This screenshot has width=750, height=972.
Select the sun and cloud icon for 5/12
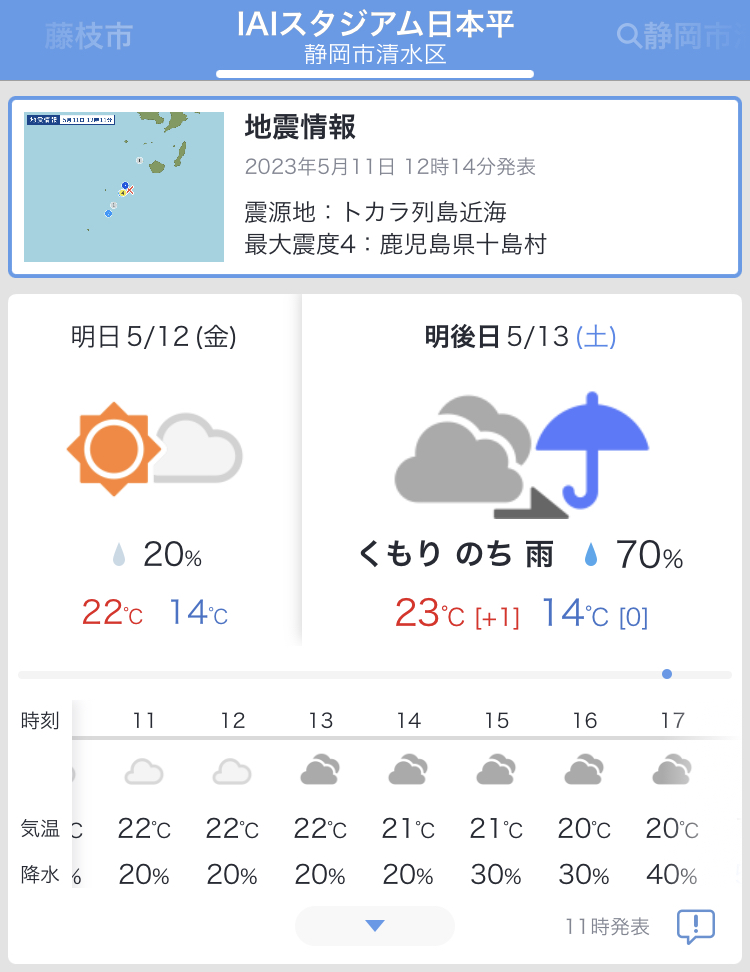tap(154, 449)
